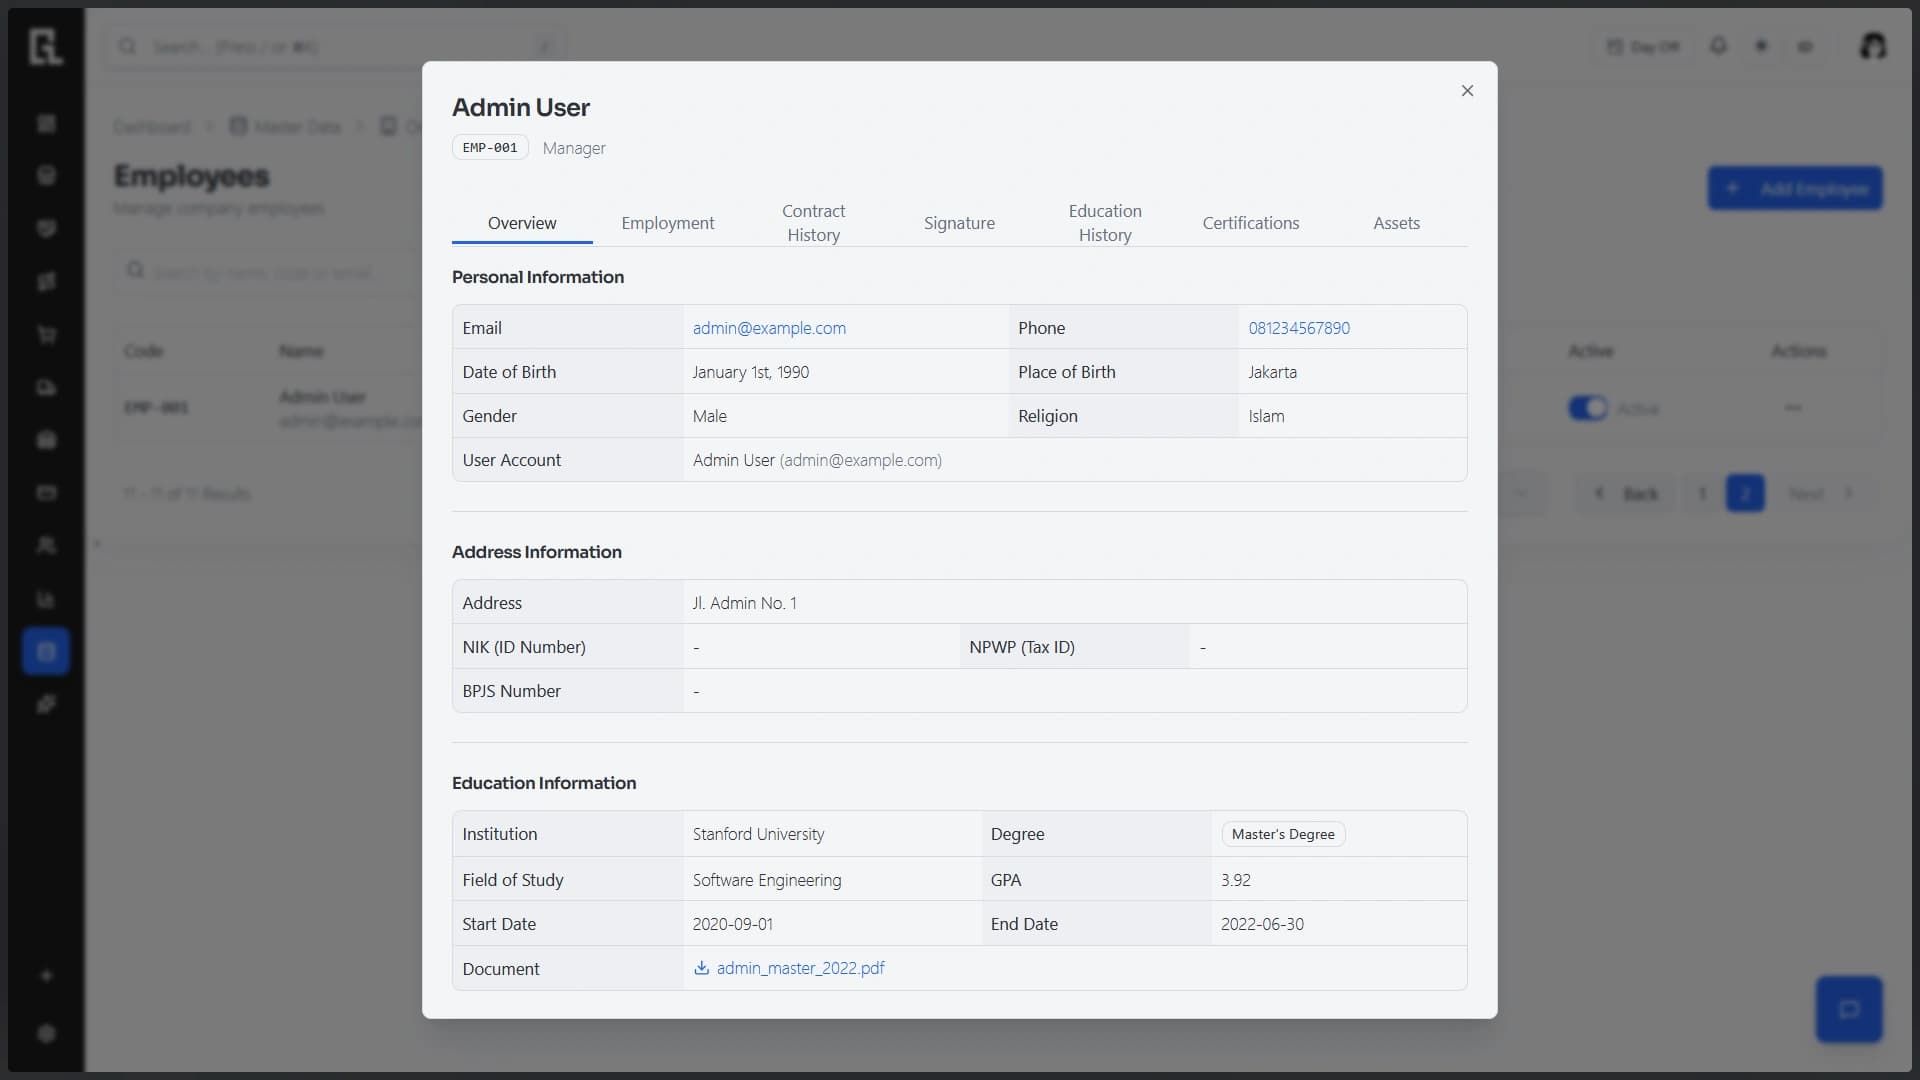Click the Jakarta place of birth value
This screenshot has height=1080, width=1920.
tap(1272, 372)
